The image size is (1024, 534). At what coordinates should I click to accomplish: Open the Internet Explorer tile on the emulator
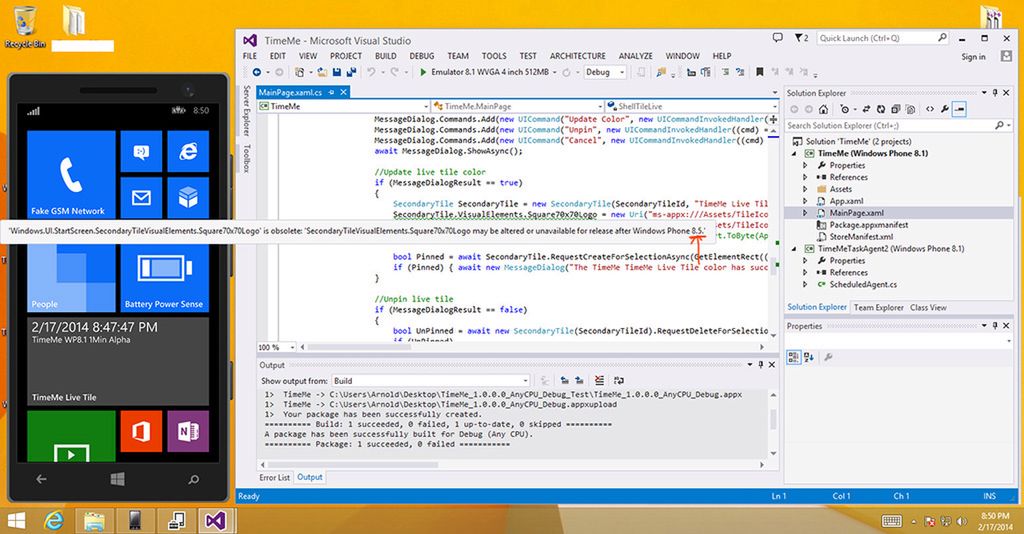pyautogui.click(x=186, y=150)
